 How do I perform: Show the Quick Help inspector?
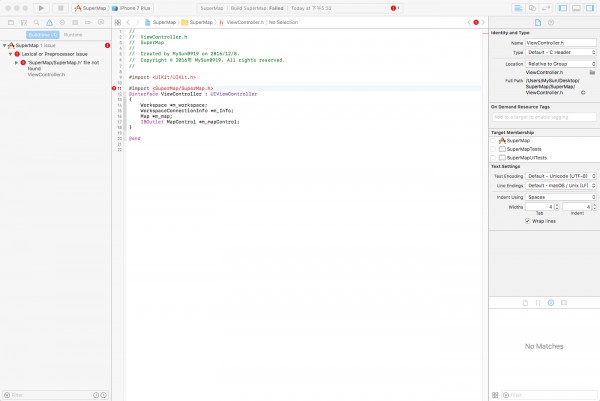(x=551, y=23)
